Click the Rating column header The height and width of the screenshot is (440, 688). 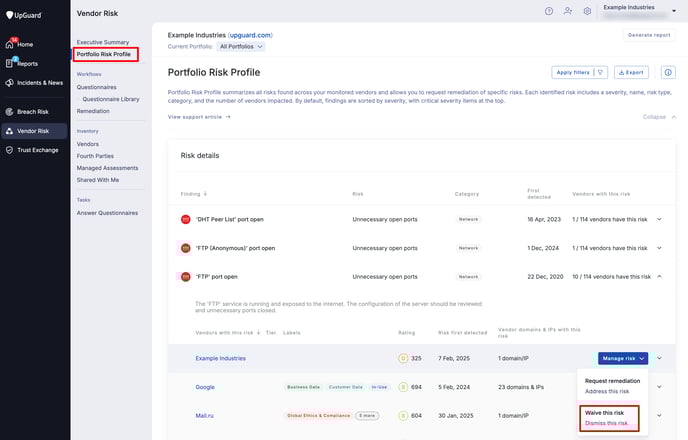406,333
